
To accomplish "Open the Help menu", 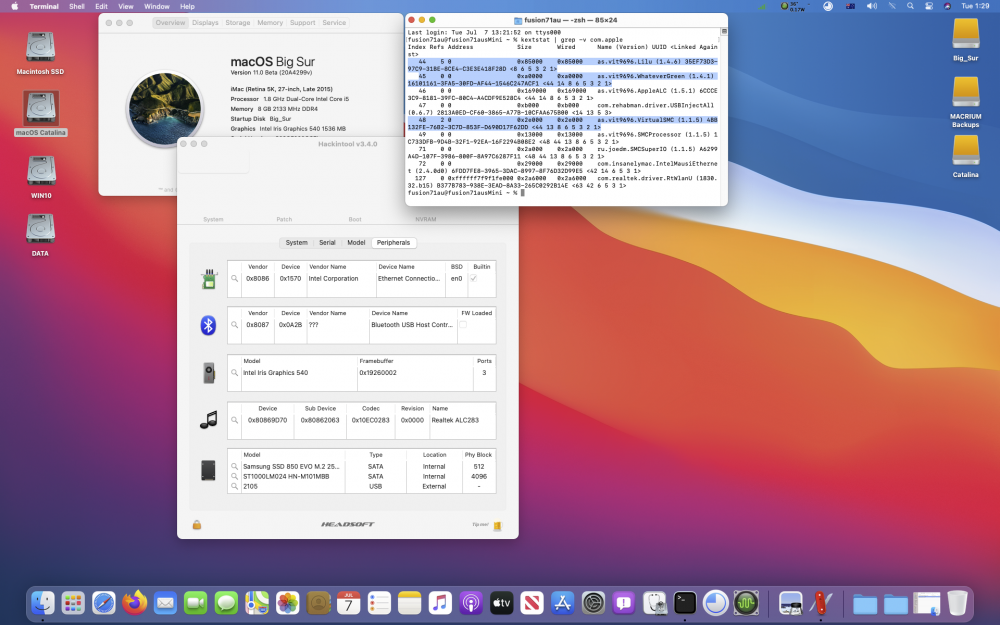I will (x=187, y=6).
